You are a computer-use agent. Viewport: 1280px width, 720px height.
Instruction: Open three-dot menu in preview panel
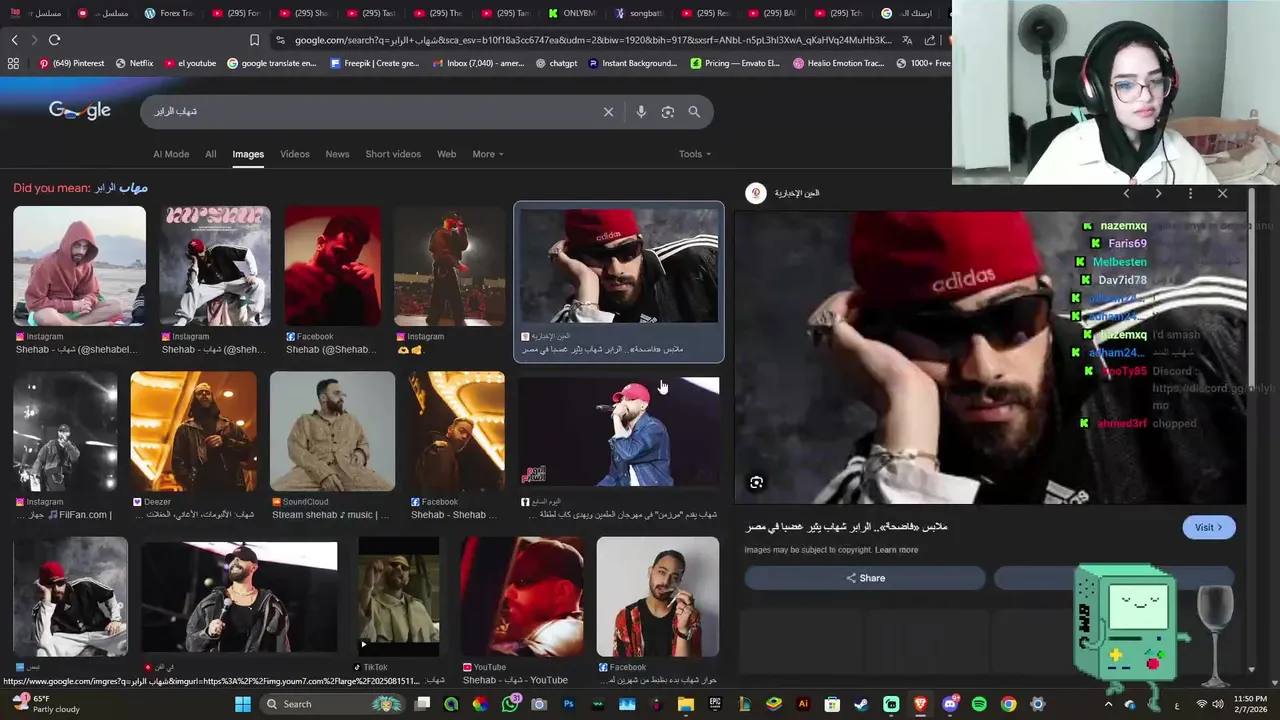[1190, 193]
